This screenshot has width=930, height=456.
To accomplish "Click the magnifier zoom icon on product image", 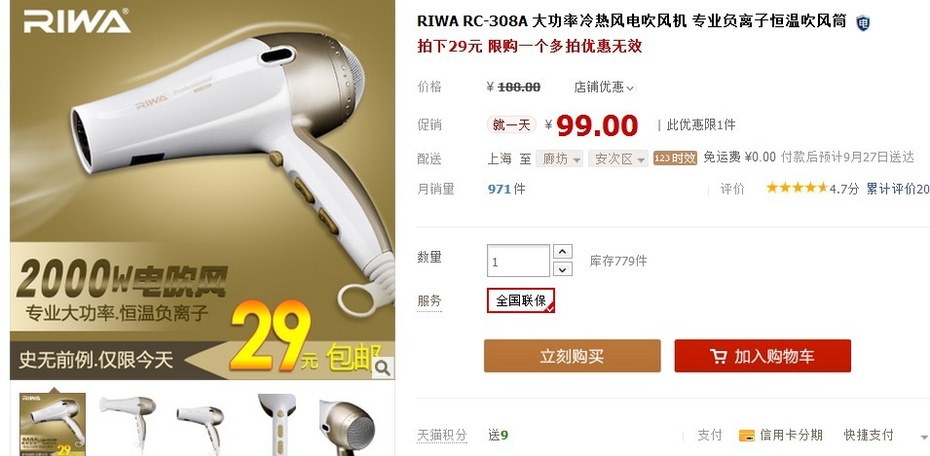I will pos(383,368).
